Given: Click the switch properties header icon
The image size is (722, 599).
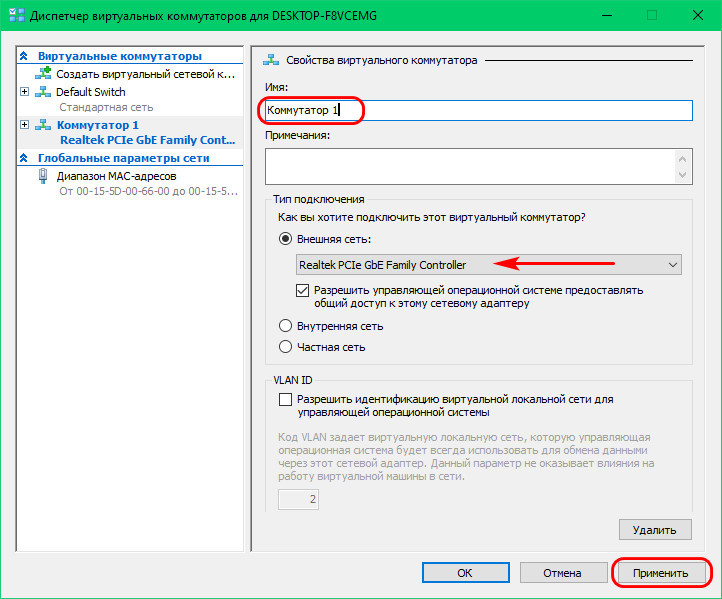Looking at the screenshot, I should (271, 60).
